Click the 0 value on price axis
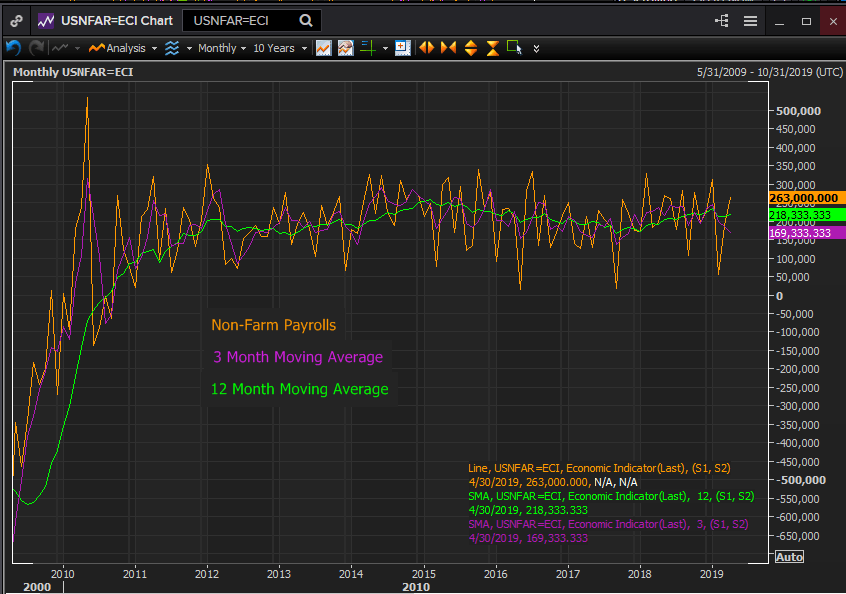 pos(779,296)
